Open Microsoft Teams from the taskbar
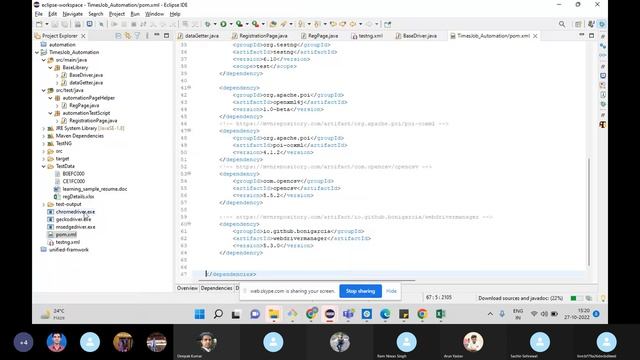The width and height of the screenshot is (640, 360). (348, 314)
